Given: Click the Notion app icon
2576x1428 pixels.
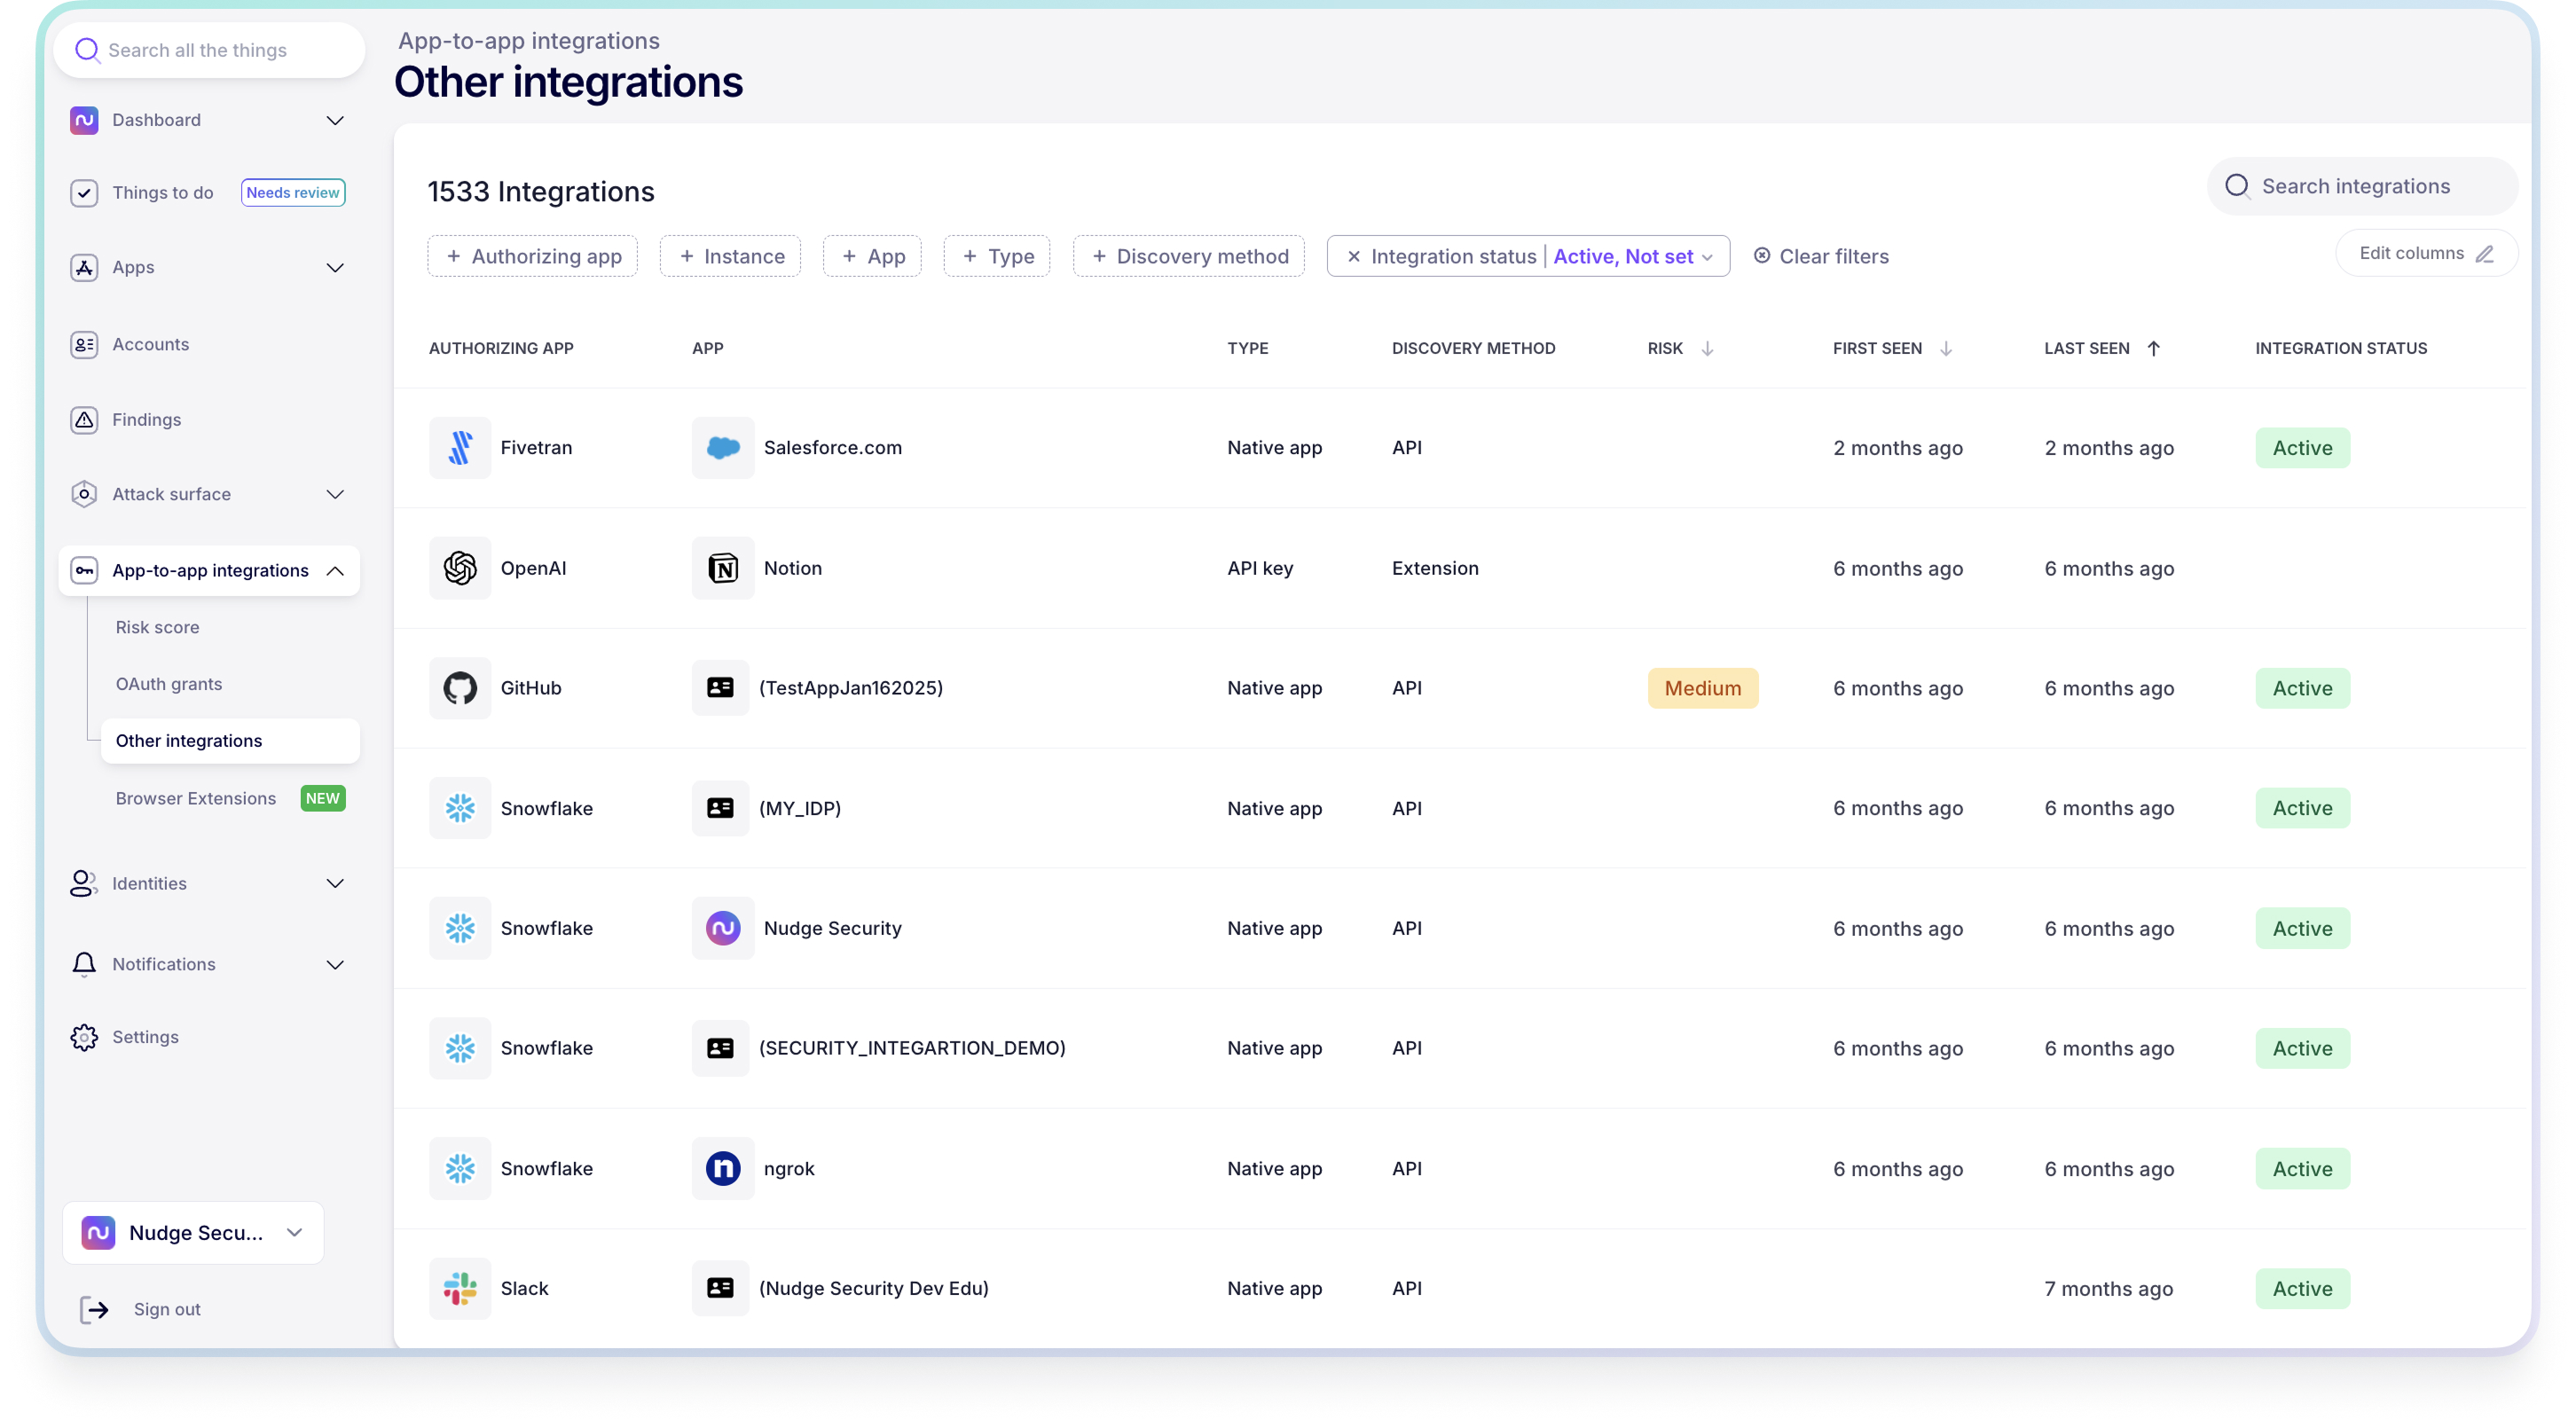Looking at the screenshot, I should tap(722, 568).
